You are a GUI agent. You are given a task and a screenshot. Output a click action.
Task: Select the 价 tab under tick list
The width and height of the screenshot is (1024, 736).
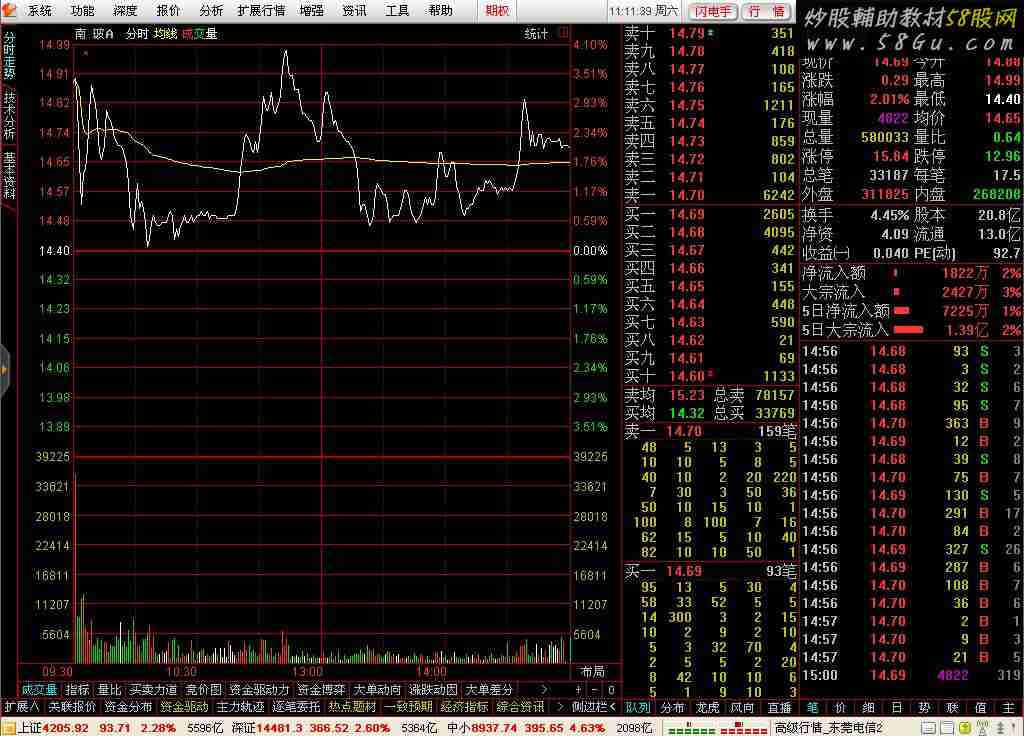coord(840,708)
